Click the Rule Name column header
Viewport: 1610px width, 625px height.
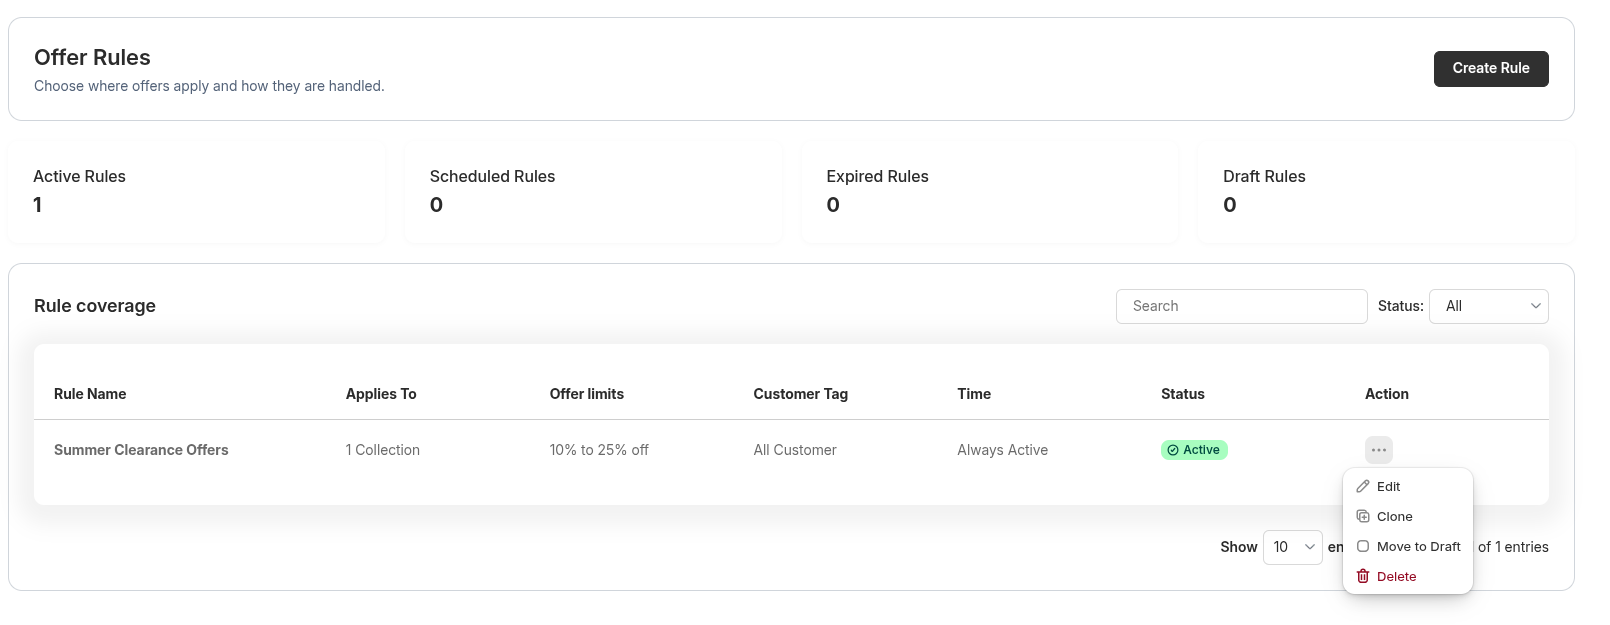(x=90, y=394)
